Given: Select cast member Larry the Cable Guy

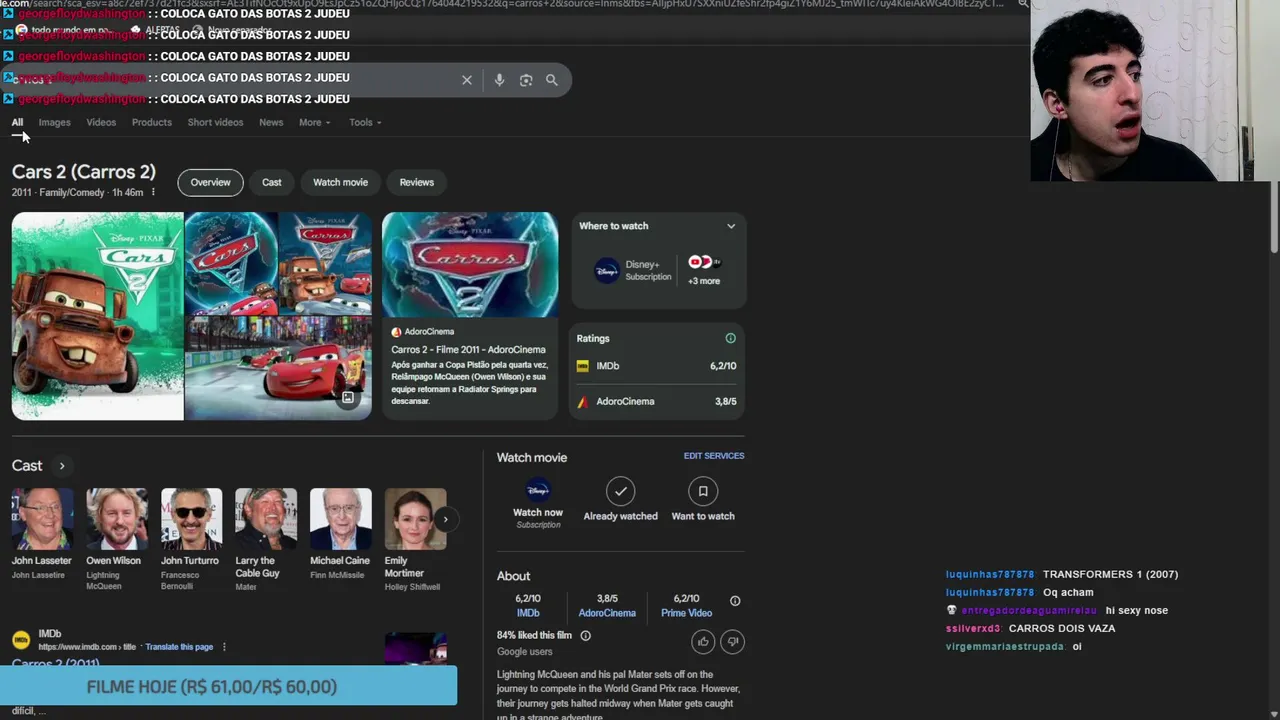Looking at the screenshot, I should point(266,539).
